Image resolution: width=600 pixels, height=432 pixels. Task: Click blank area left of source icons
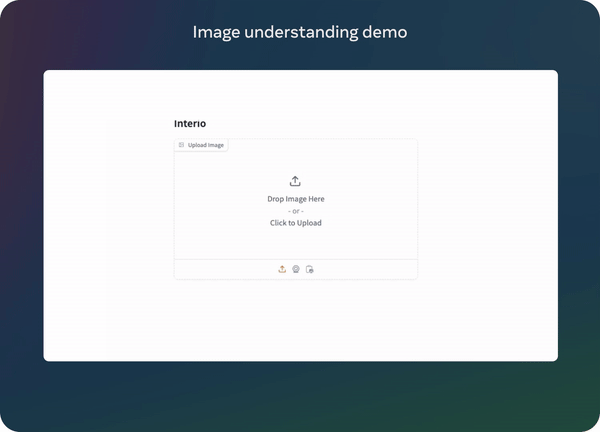tap(220, 269)
